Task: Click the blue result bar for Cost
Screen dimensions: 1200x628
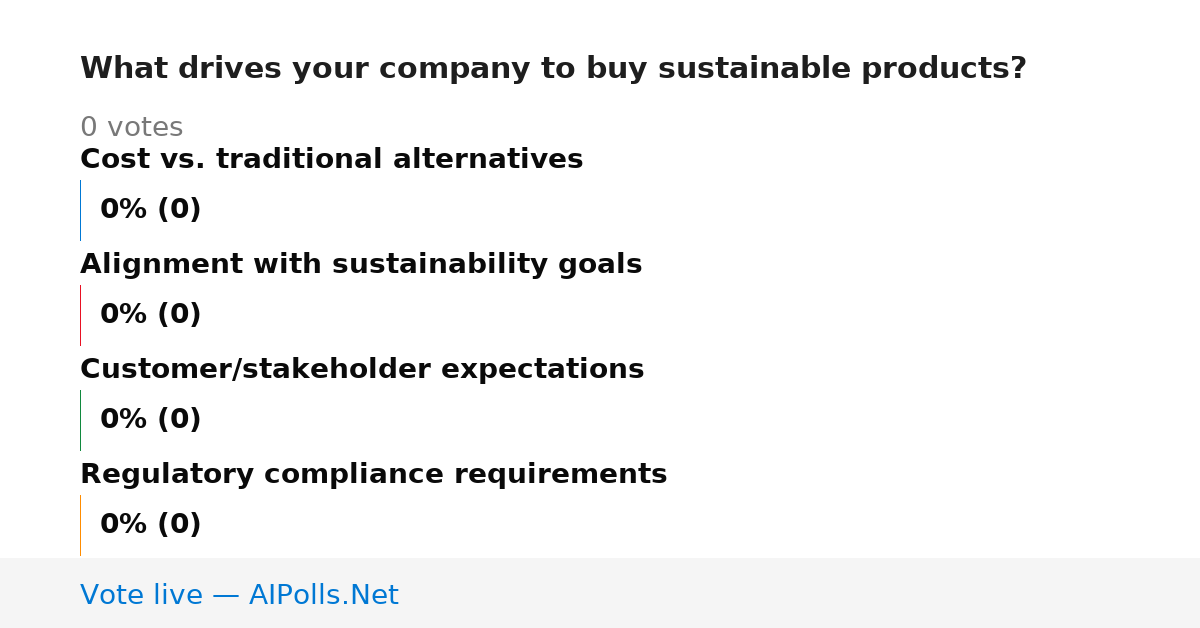Action: click(x=80, y=210)
